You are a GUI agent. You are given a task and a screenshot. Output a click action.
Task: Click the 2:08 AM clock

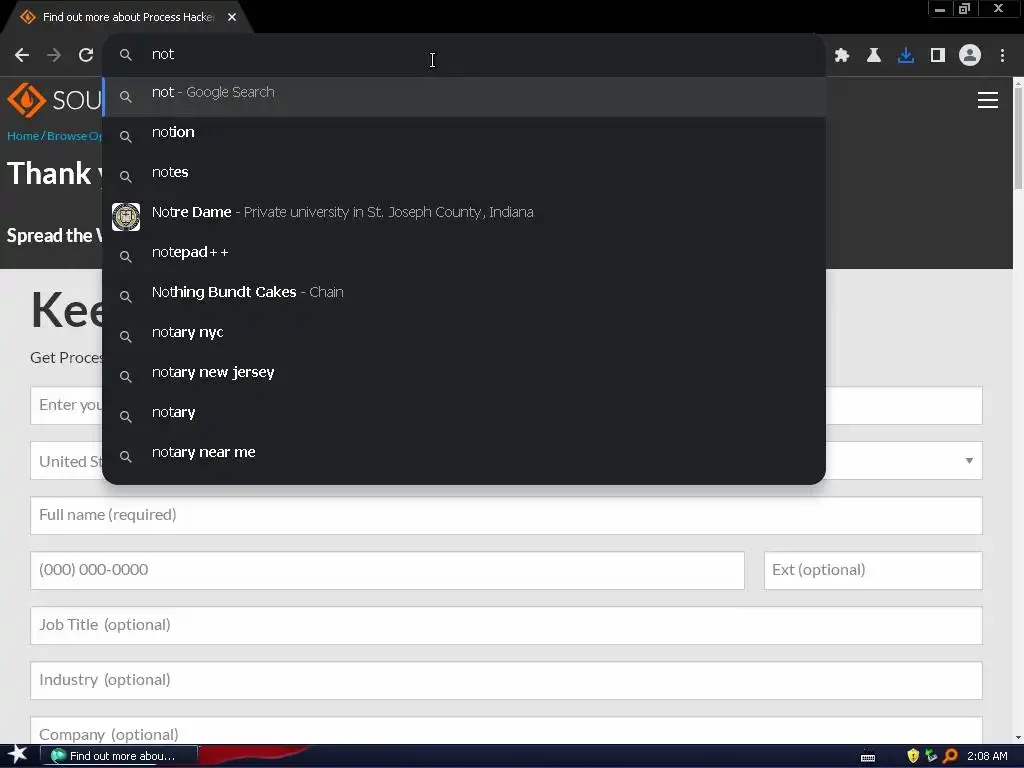(x=987, y=756)
